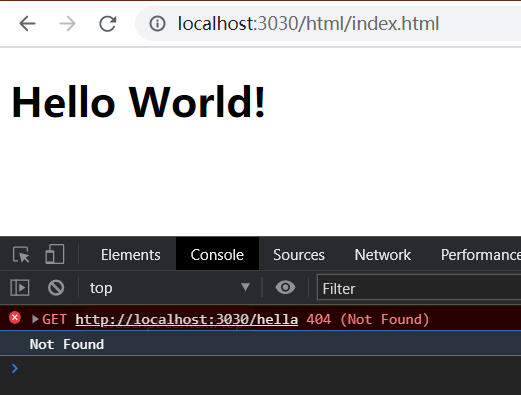Activate the inspect element picker tool

tap(21, 255)
